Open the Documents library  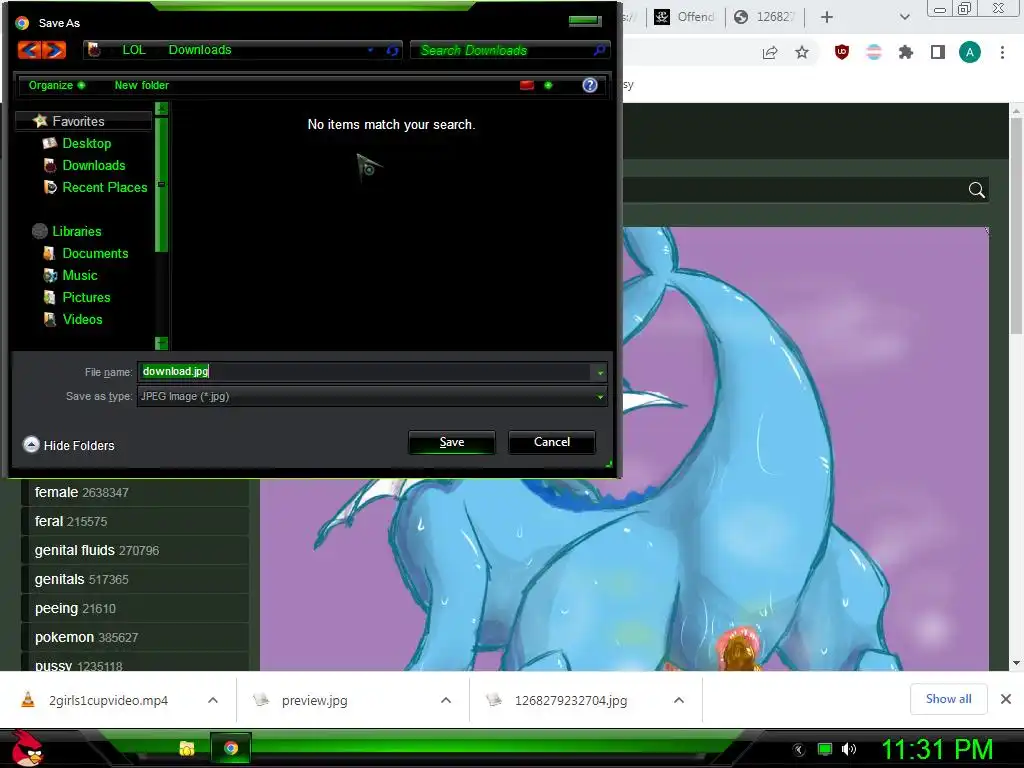click(x=95, y=253)
